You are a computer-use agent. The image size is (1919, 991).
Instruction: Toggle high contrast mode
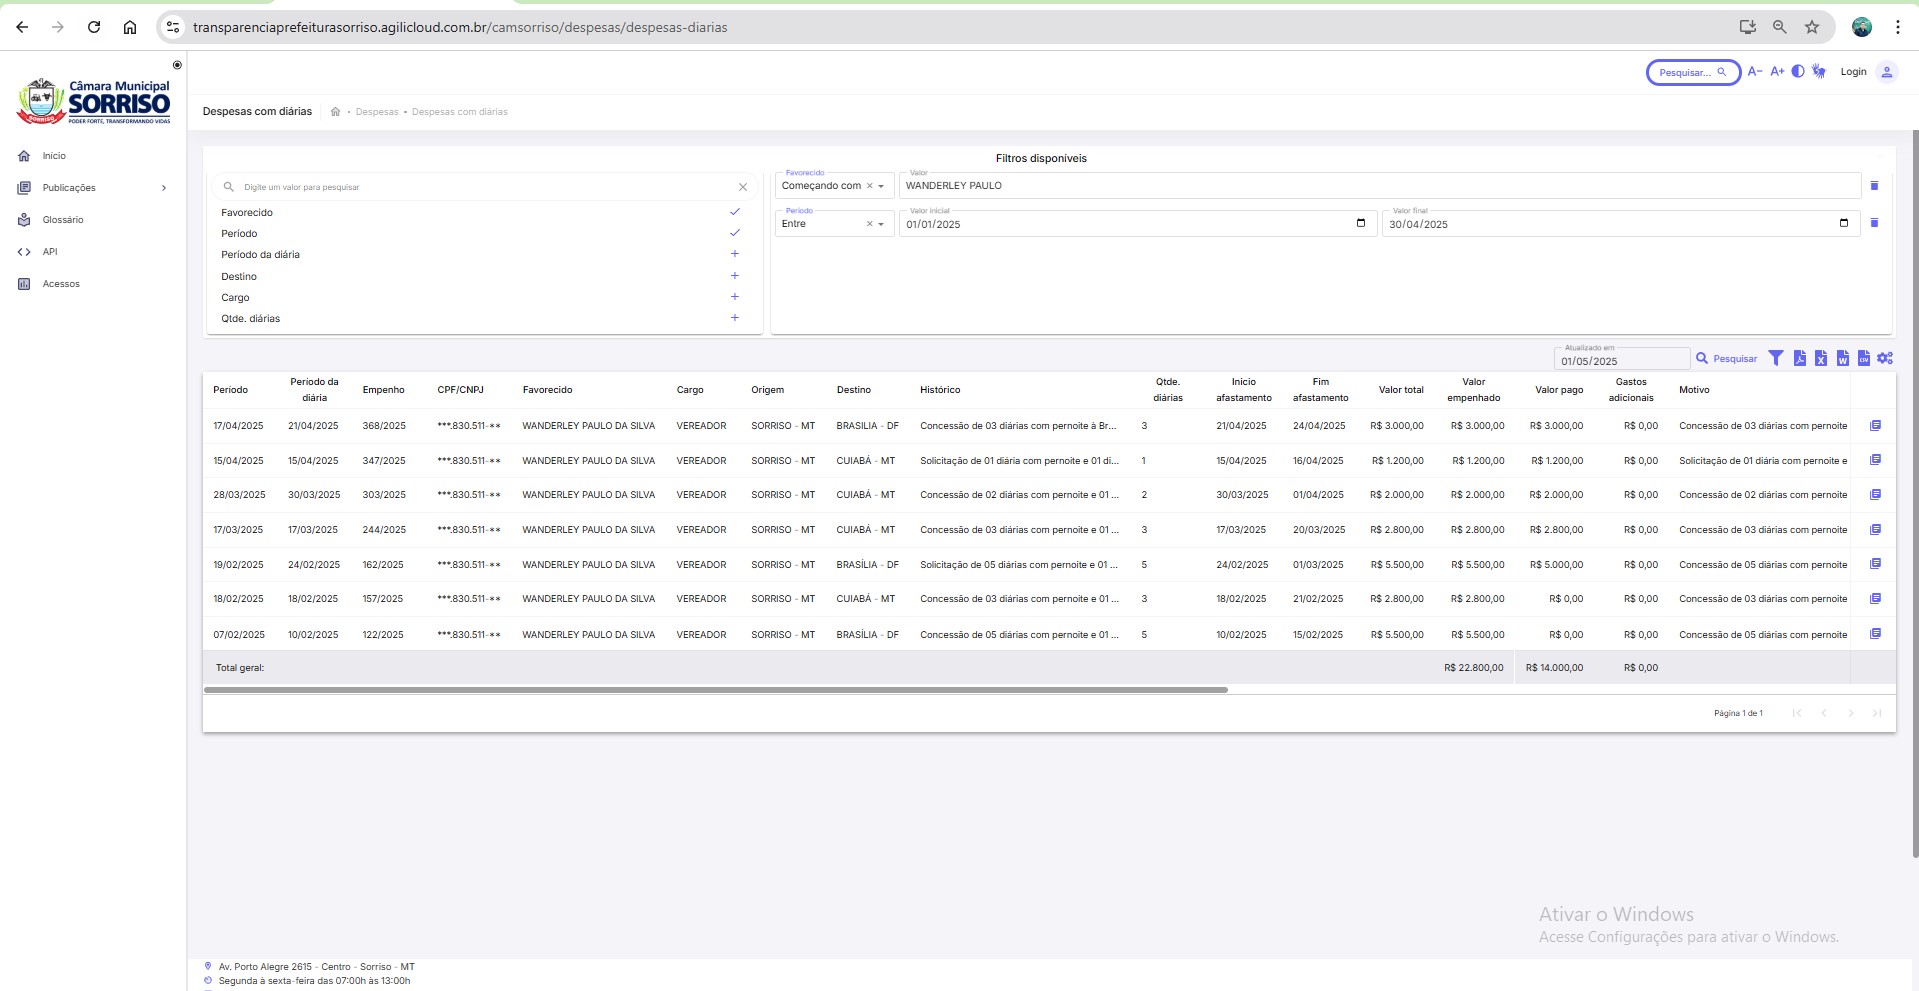pos(1798,72)
